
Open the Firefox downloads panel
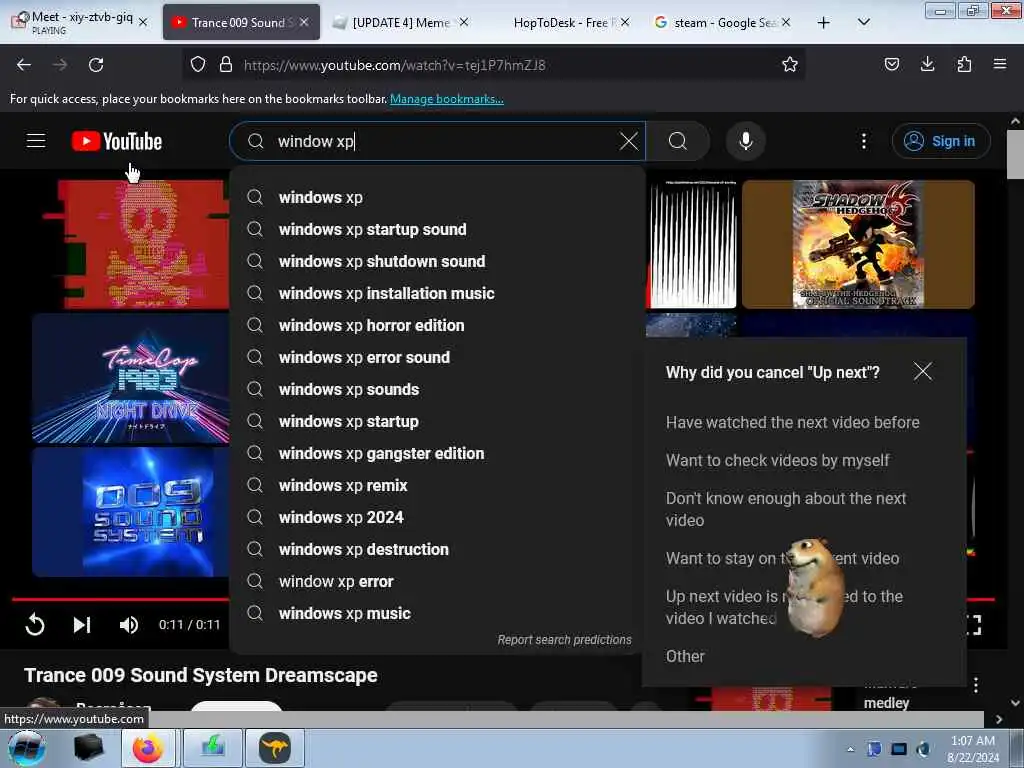[x=927, y=64]
